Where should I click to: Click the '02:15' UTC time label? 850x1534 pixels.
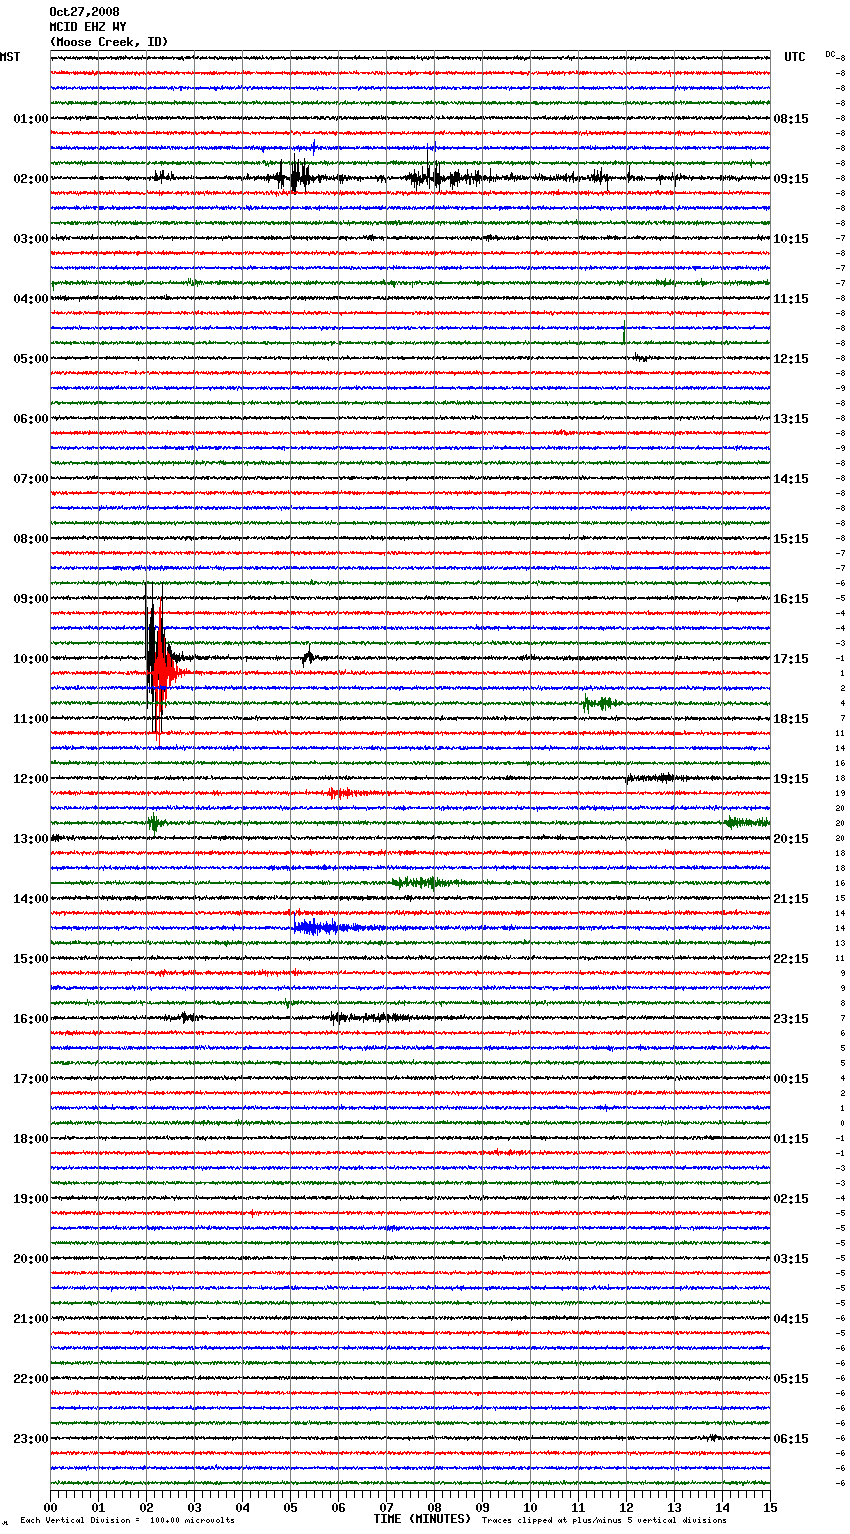pos(791,1199)
